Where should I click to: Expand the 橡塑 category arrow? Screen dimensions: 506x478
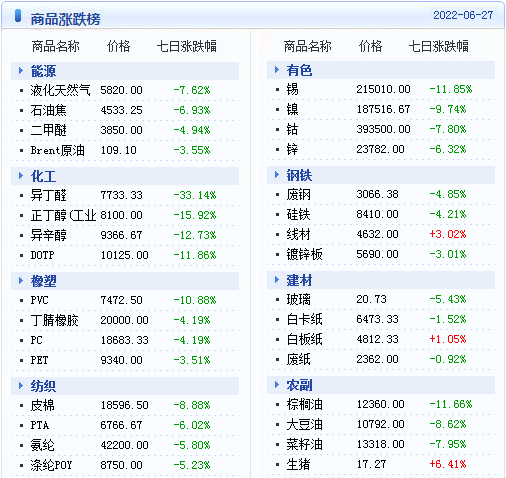[21, 281]
